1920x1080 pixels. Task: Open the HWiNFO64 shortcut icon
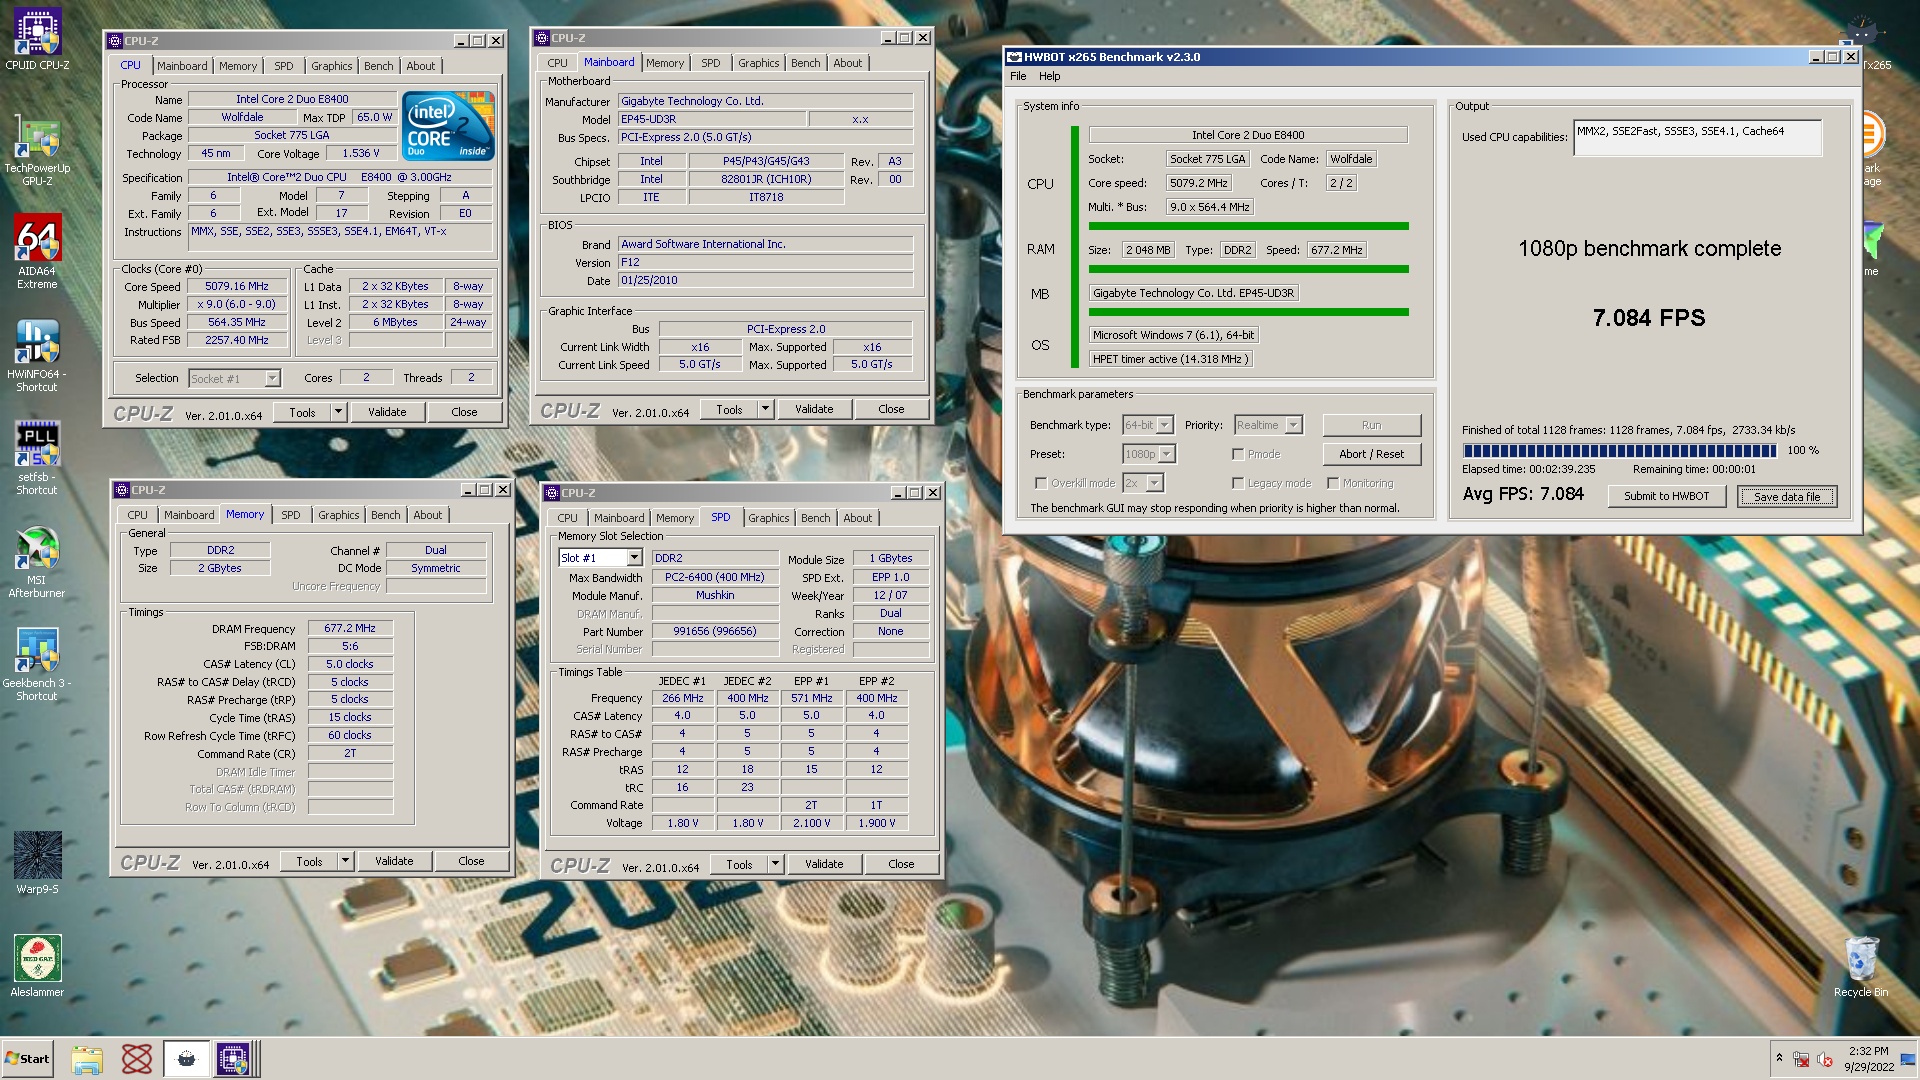[37, 355]
